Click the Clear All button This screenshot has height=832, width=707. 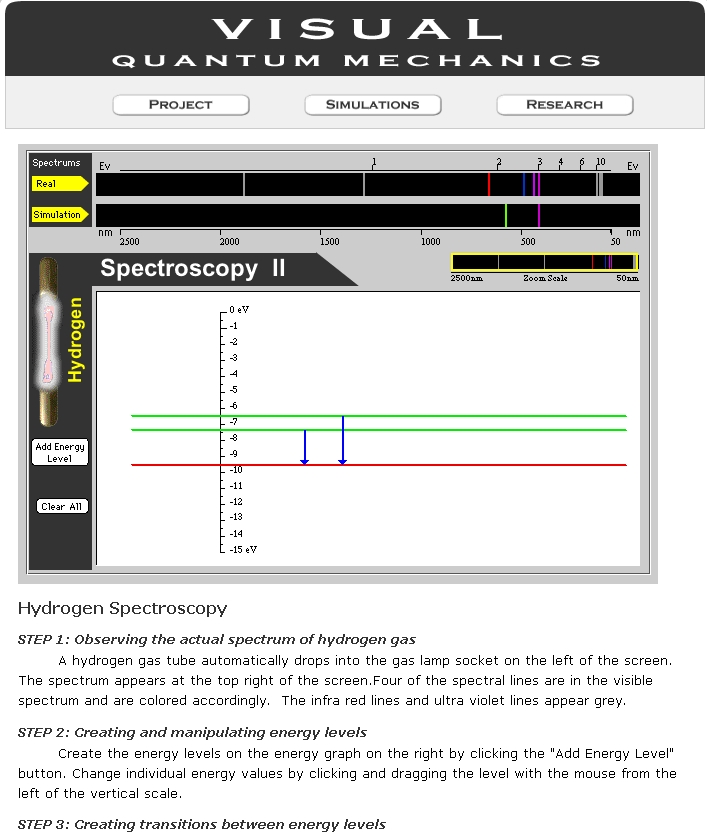click(x=62, y=506)
